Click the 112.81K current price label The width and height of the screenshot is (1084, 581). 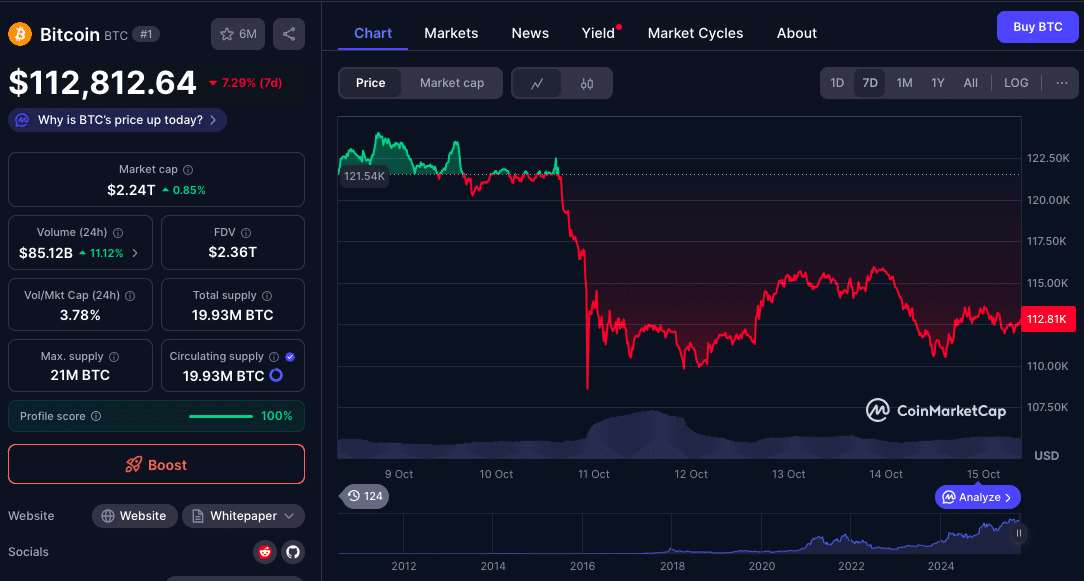[x=1047, y=319]
